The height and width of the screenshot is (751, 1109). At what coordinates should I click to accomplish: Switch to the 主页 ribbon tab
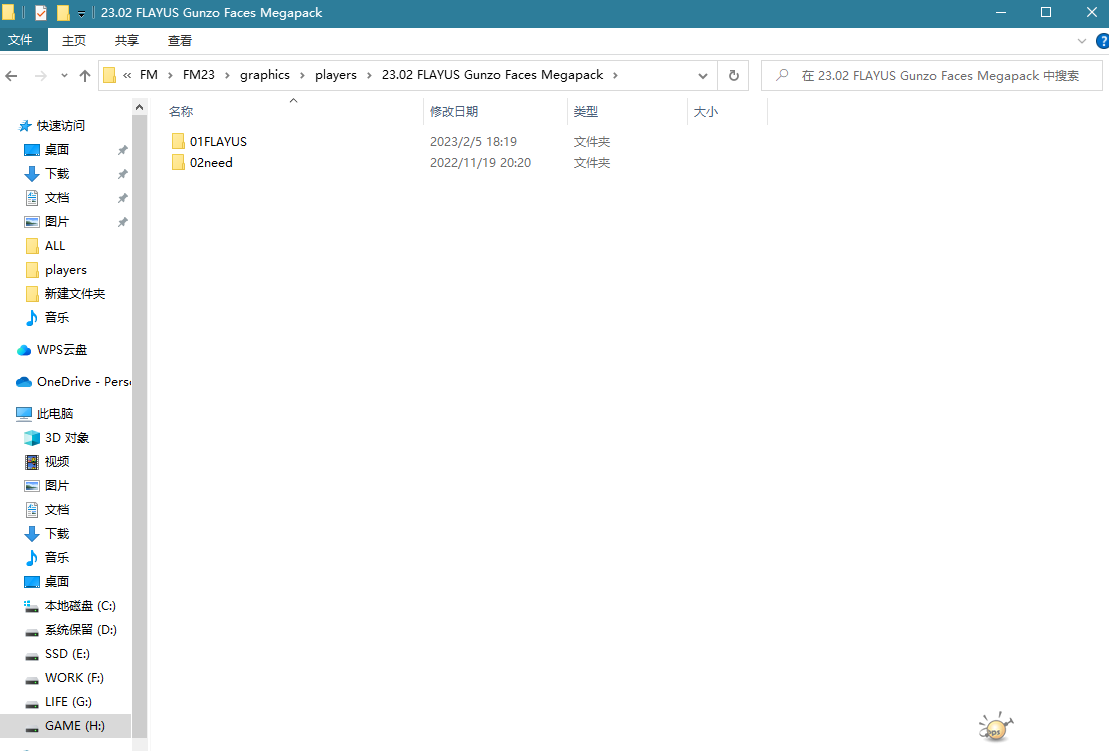[x=74, y=40]
